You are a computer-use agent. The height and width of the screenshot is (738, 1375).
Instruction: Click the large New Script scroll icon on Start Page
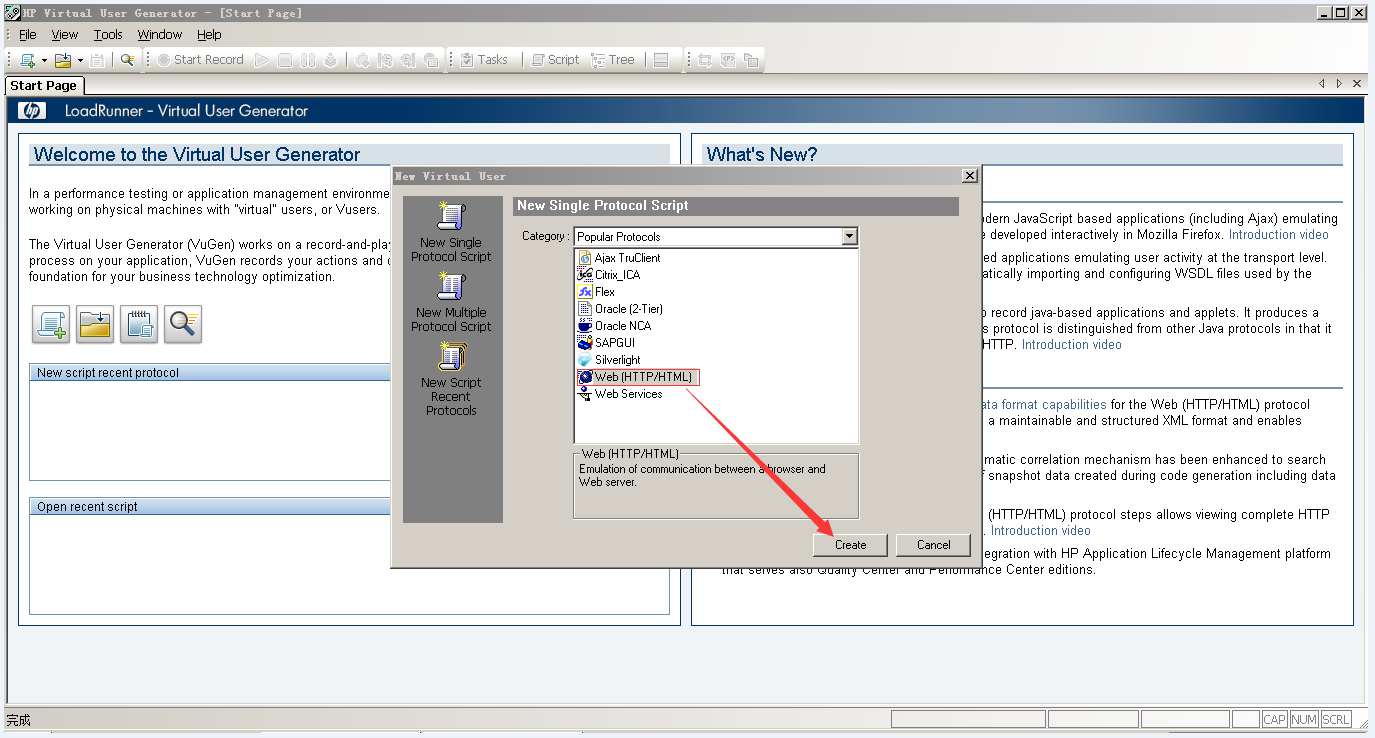[x=52, y=324]
